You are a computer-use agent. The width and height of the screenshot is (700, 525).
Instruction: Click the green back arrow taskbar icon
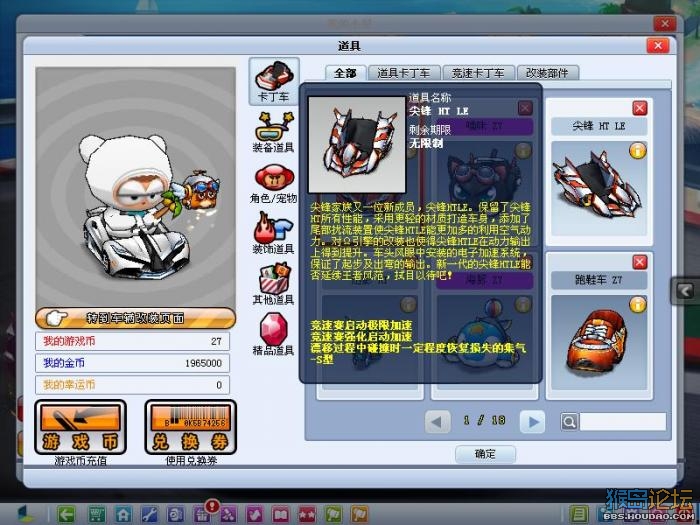[x=67, y=515]
